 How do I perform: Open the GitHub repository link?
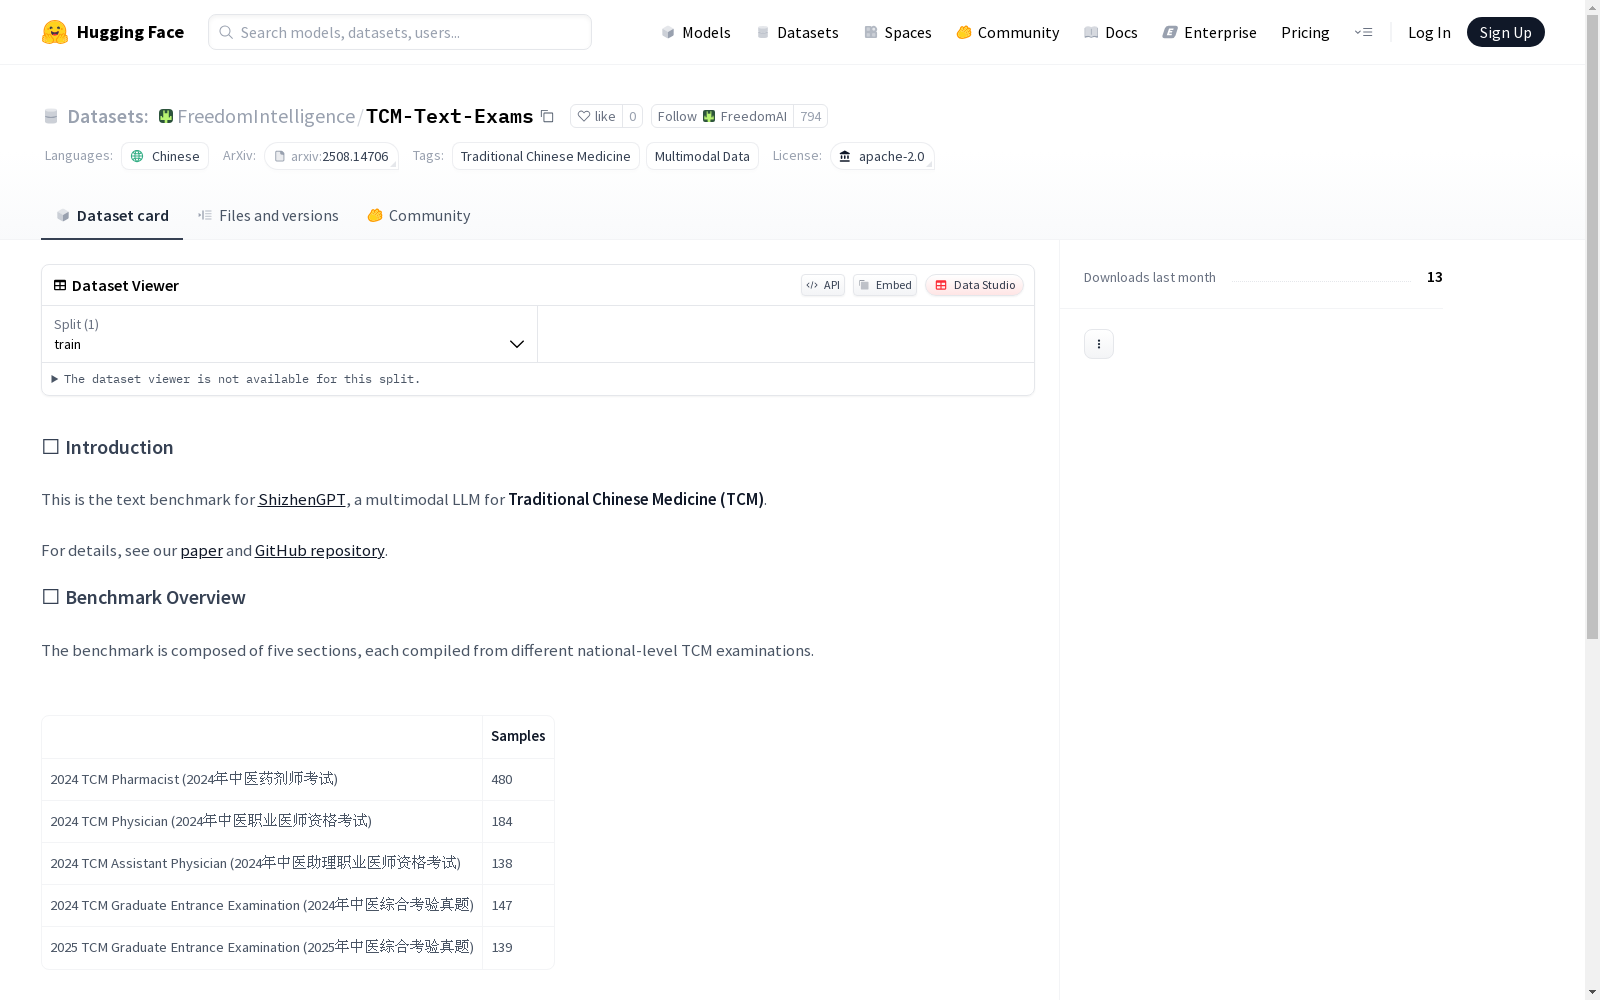pos(320,550)
